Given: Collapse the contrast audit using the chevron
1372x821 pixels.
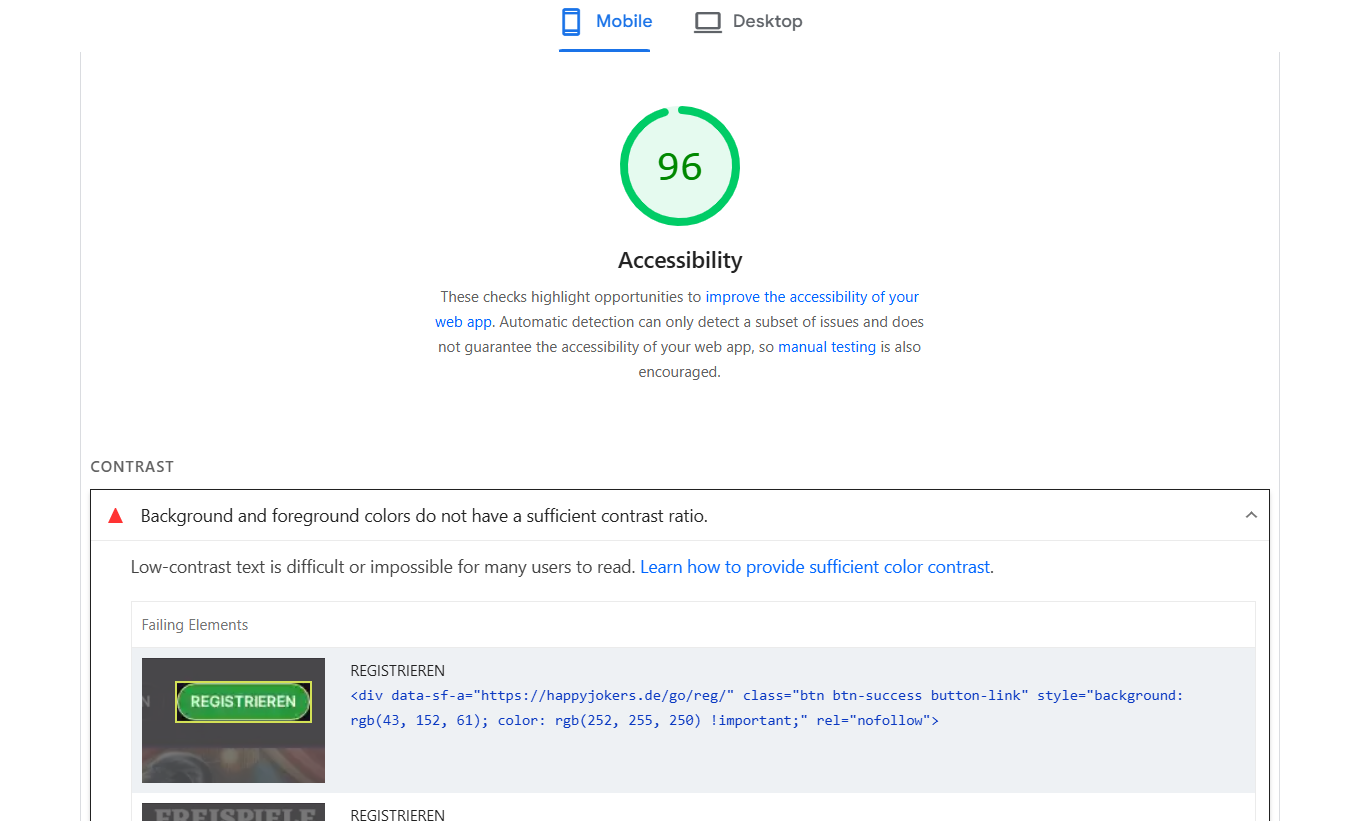Looking at the screenshot, I should (x=1251, y=515).
